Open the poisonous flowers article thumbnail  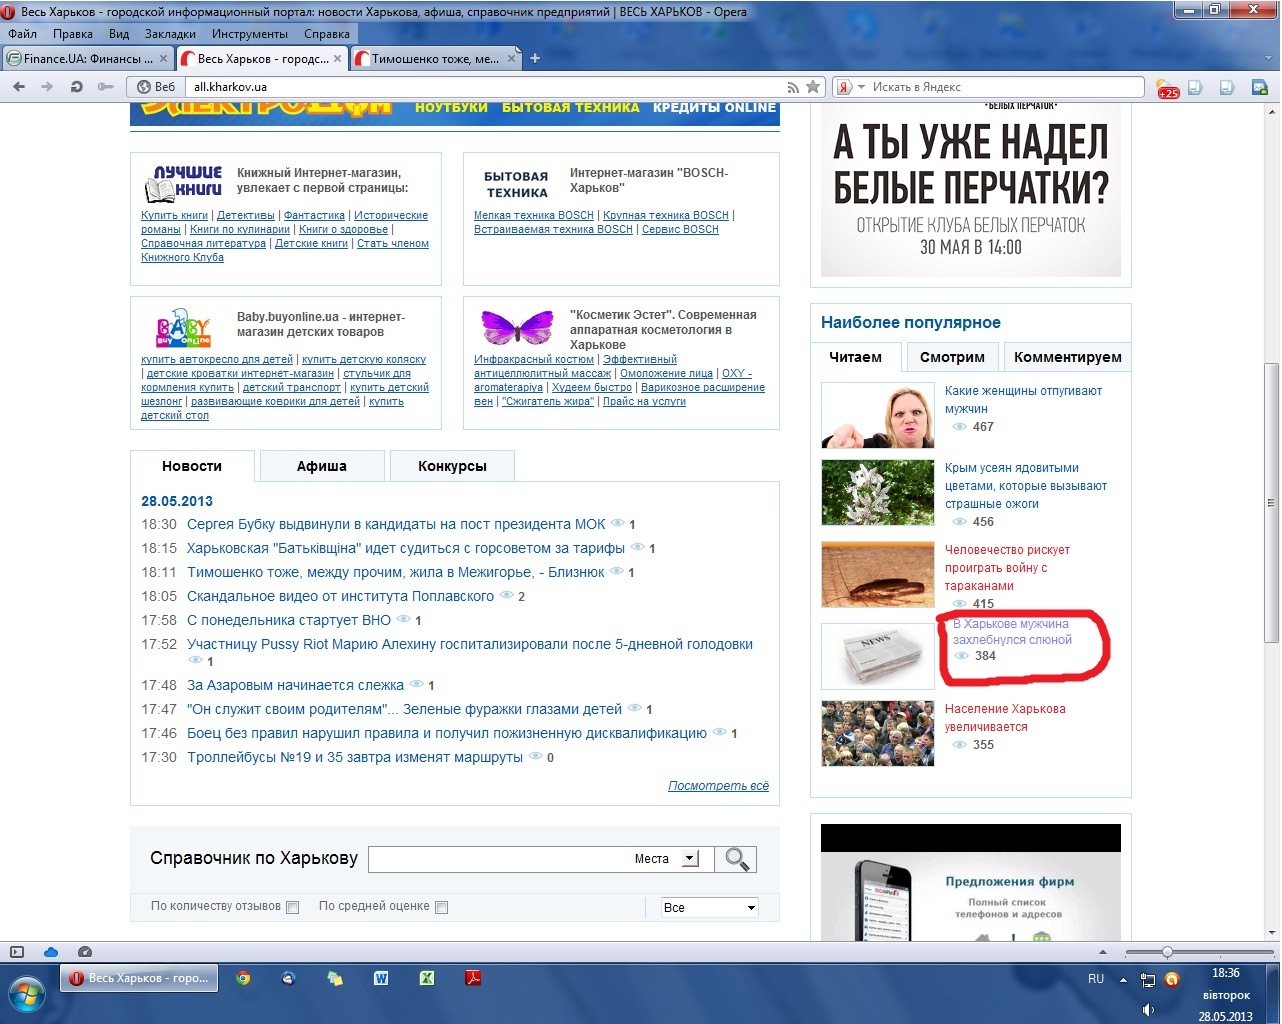click(x=878, y=492)
